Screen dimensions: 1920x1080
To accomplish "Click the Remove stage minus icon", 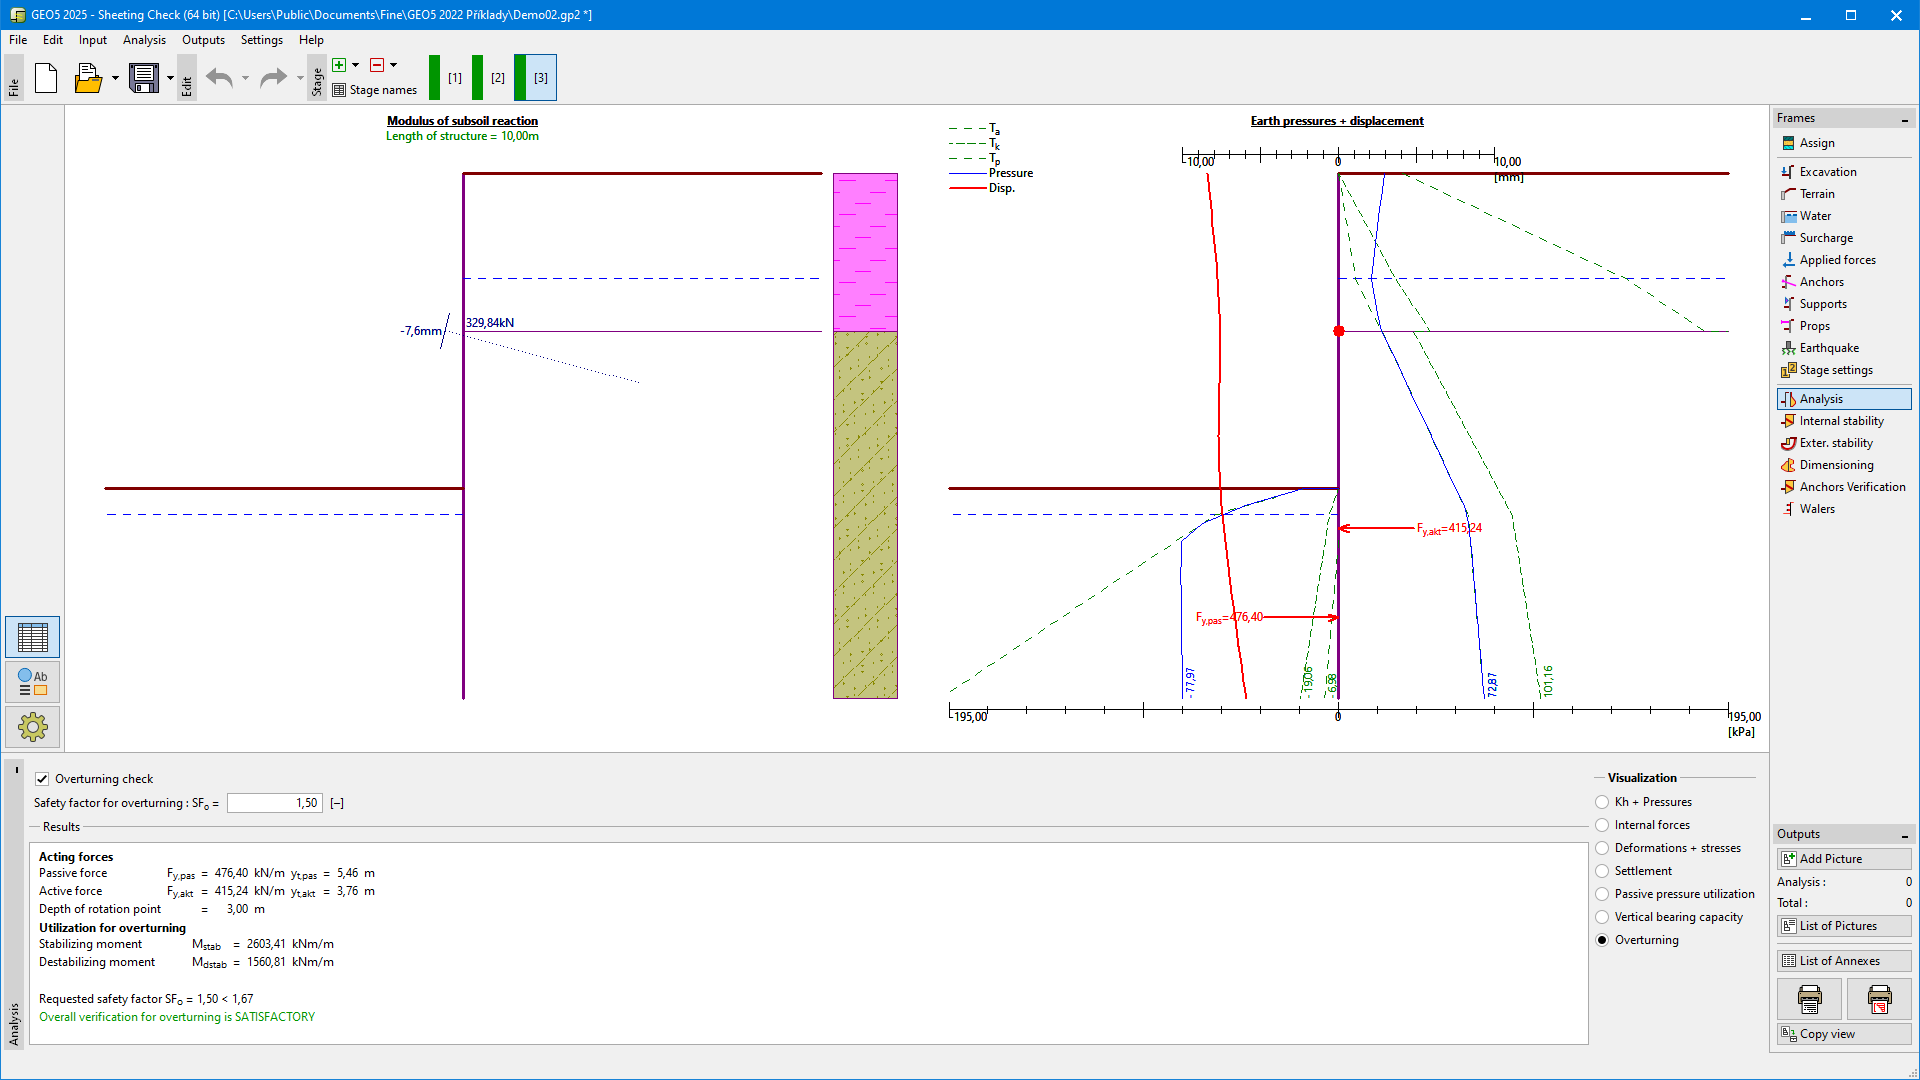I will coord(377,65).
